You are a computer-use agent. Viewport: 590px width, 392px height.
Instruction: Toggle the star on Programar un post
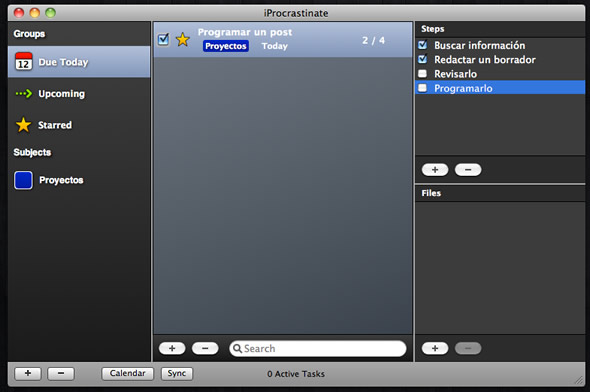pos(183,40)
